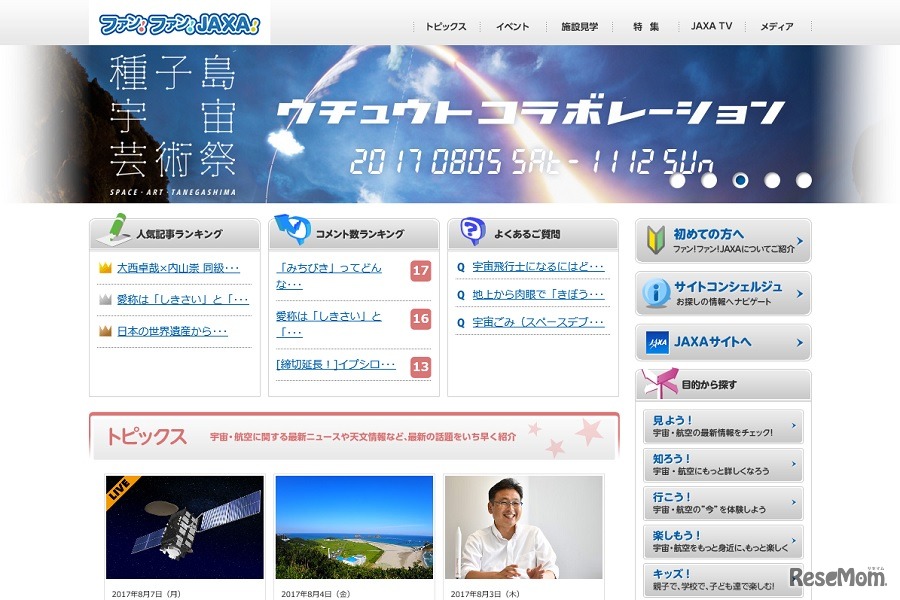The image size is (900, 600).
Task: Click the 楽しもう！ category button
Action: [x=723, y=541]
